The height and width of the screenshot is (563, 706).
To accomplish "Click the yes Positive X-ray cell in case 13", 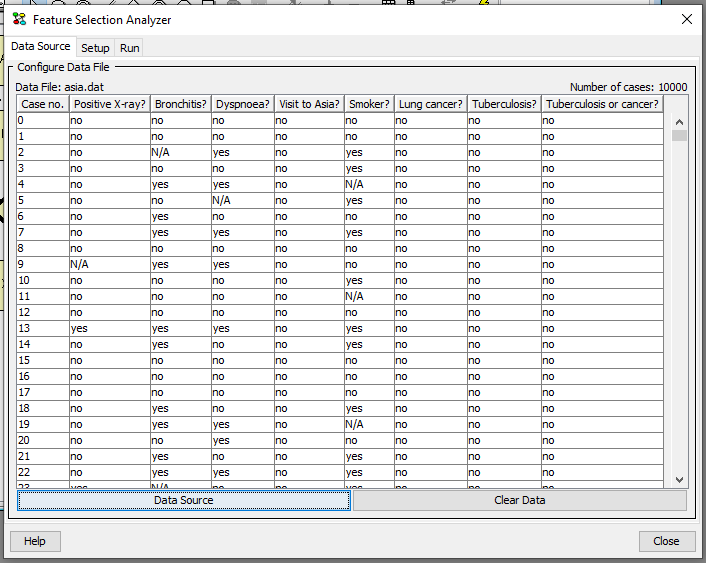I will click(x=110, y=328).
